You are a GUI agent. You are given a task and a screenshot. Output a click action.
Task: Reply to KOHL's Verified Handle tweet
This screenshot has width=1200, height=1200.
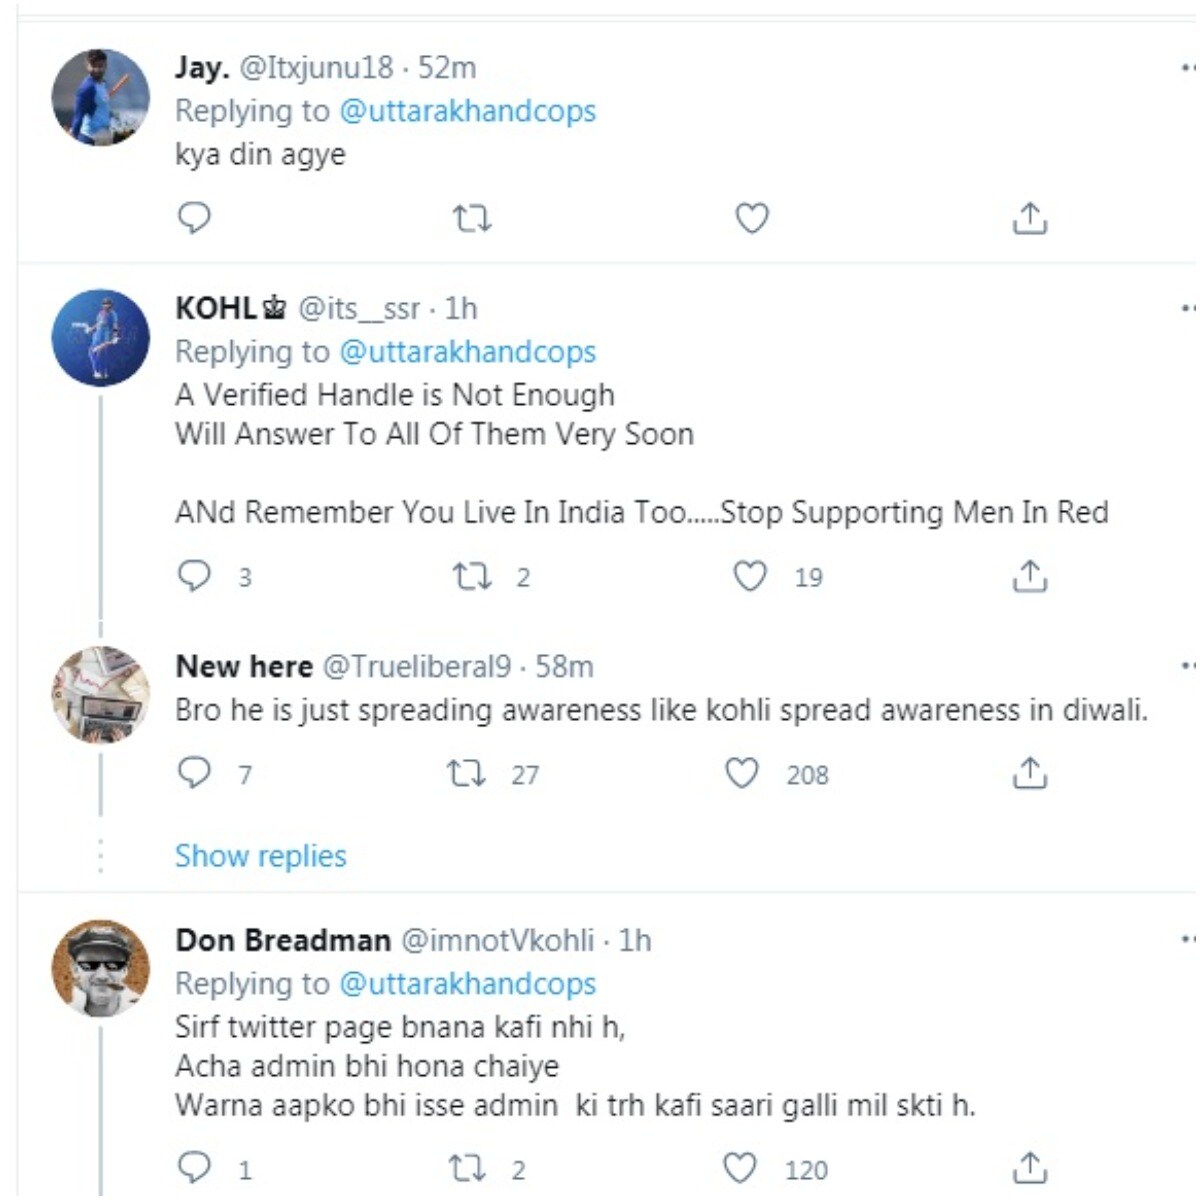[x=194, y=576]
